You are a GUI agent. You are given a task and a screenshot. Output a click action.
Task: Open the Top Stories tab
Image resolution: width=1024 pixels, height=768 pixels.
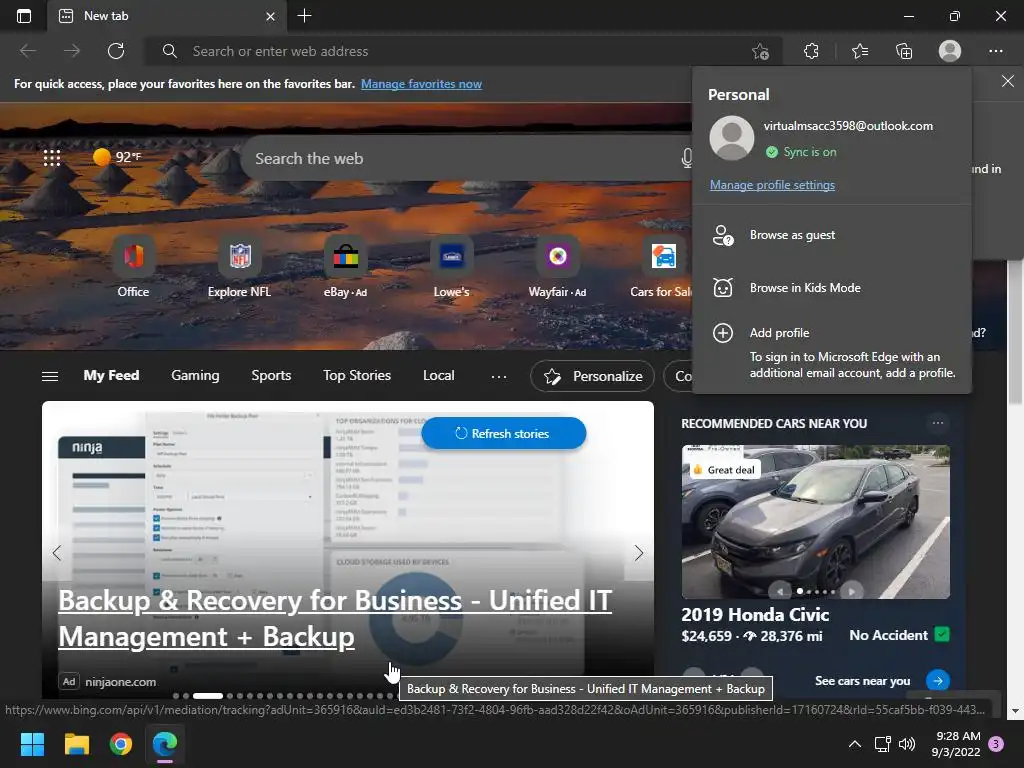point(357,376)
